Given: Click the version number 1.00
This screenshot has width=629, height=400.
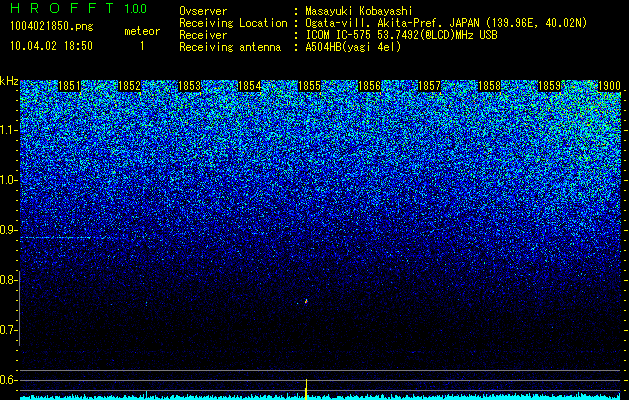Looking at the screenshot, I should (x=136, y=9).
